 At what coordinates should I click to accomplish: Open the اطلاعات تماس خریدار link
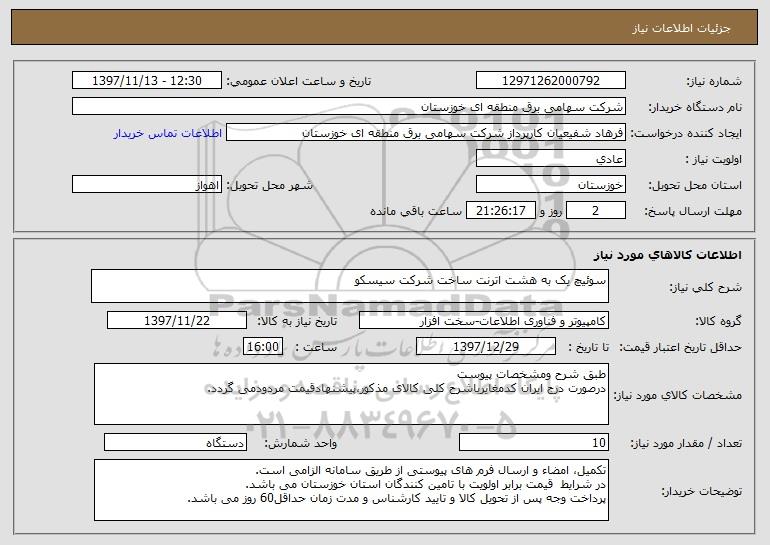pyautogui.click(x=168, y=134)
